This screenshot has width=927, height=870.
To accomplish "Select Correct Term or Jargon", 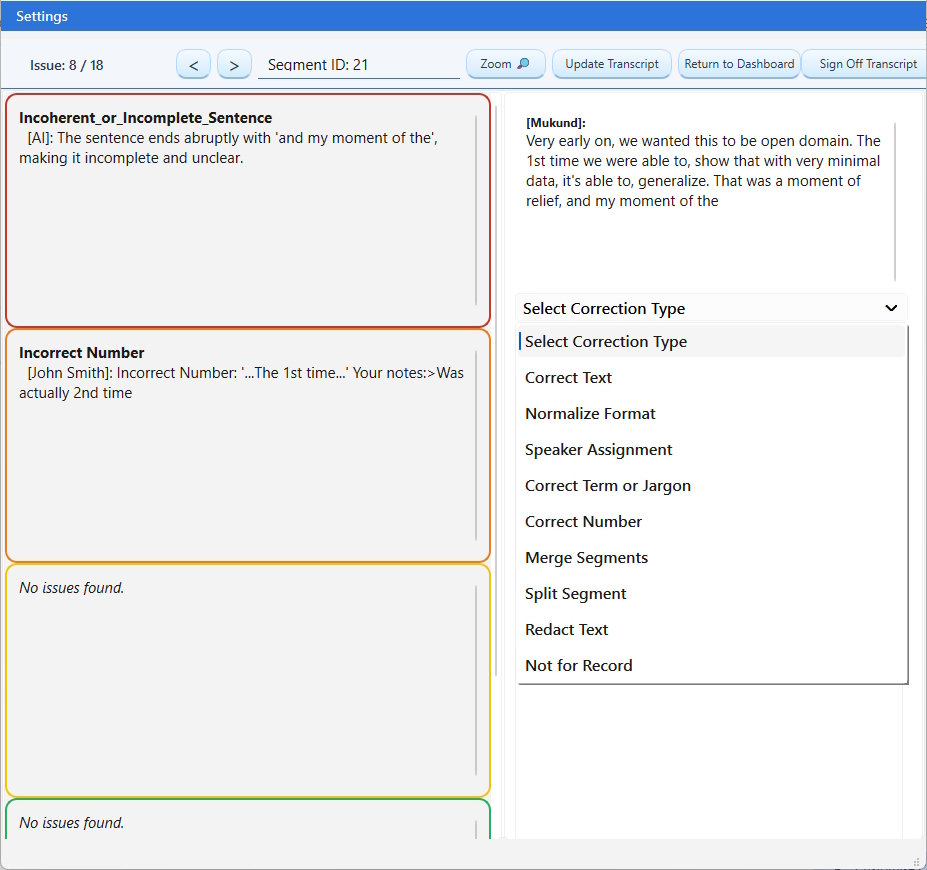I will click(712, 486).
